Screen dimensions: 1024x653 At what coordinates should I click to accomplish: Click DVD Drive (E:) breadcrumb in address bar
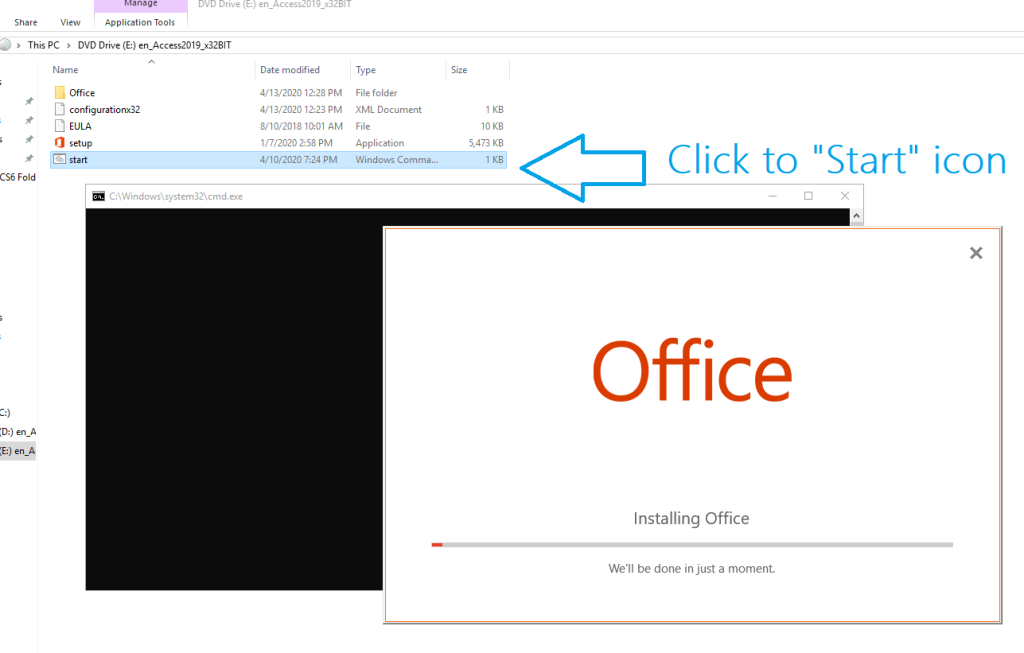[x=154, y=45]
